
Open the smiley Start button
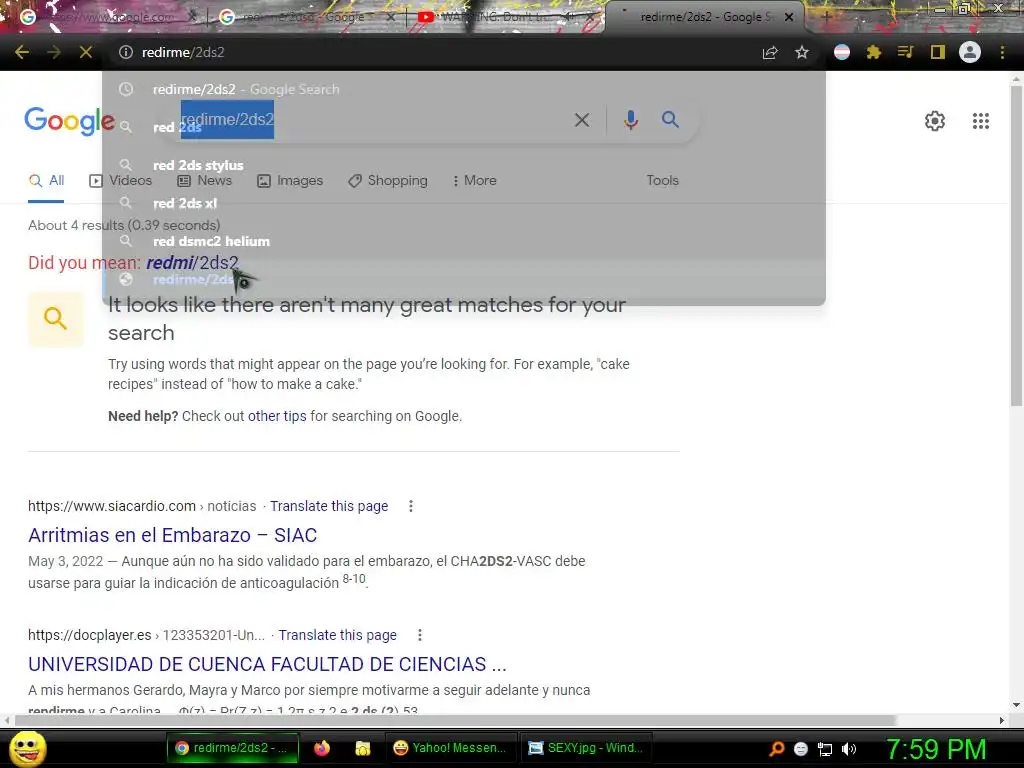(x=27, y=748)
